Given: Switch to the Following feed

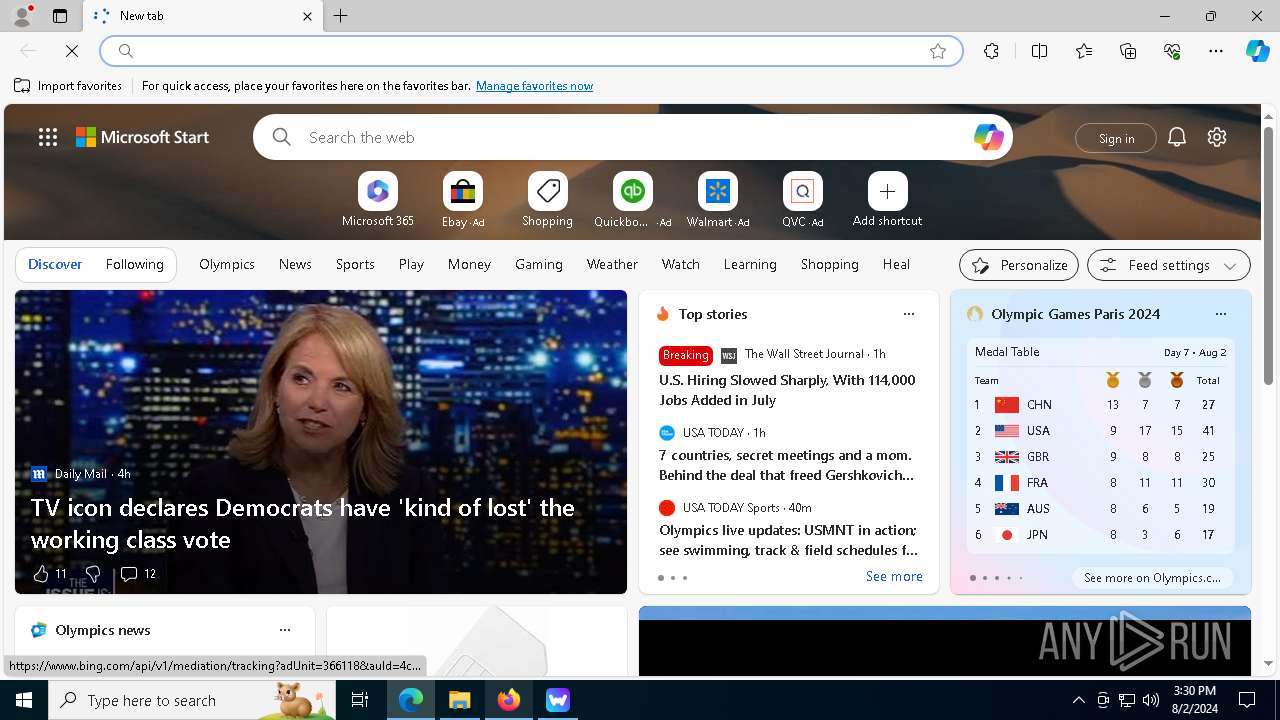Looking at the screenshot, I should click(x=134, y=264).
